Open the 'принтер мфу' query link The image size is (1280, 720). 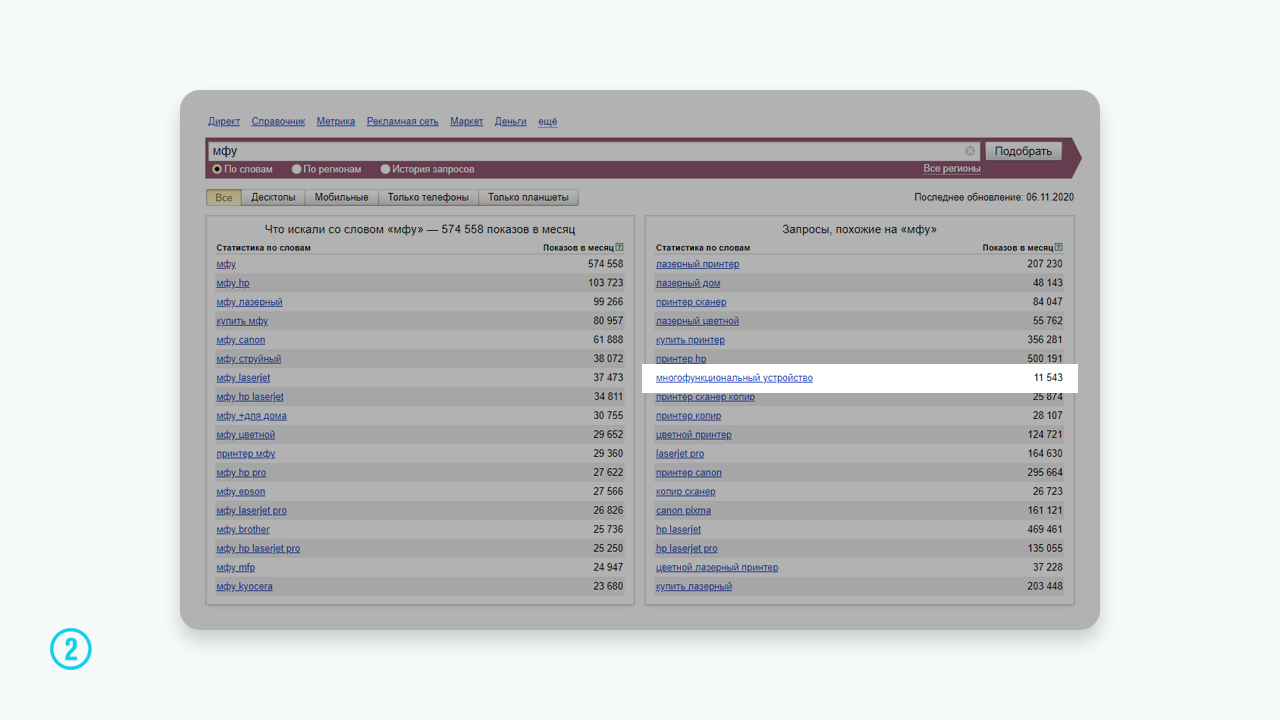coord(246,454)
